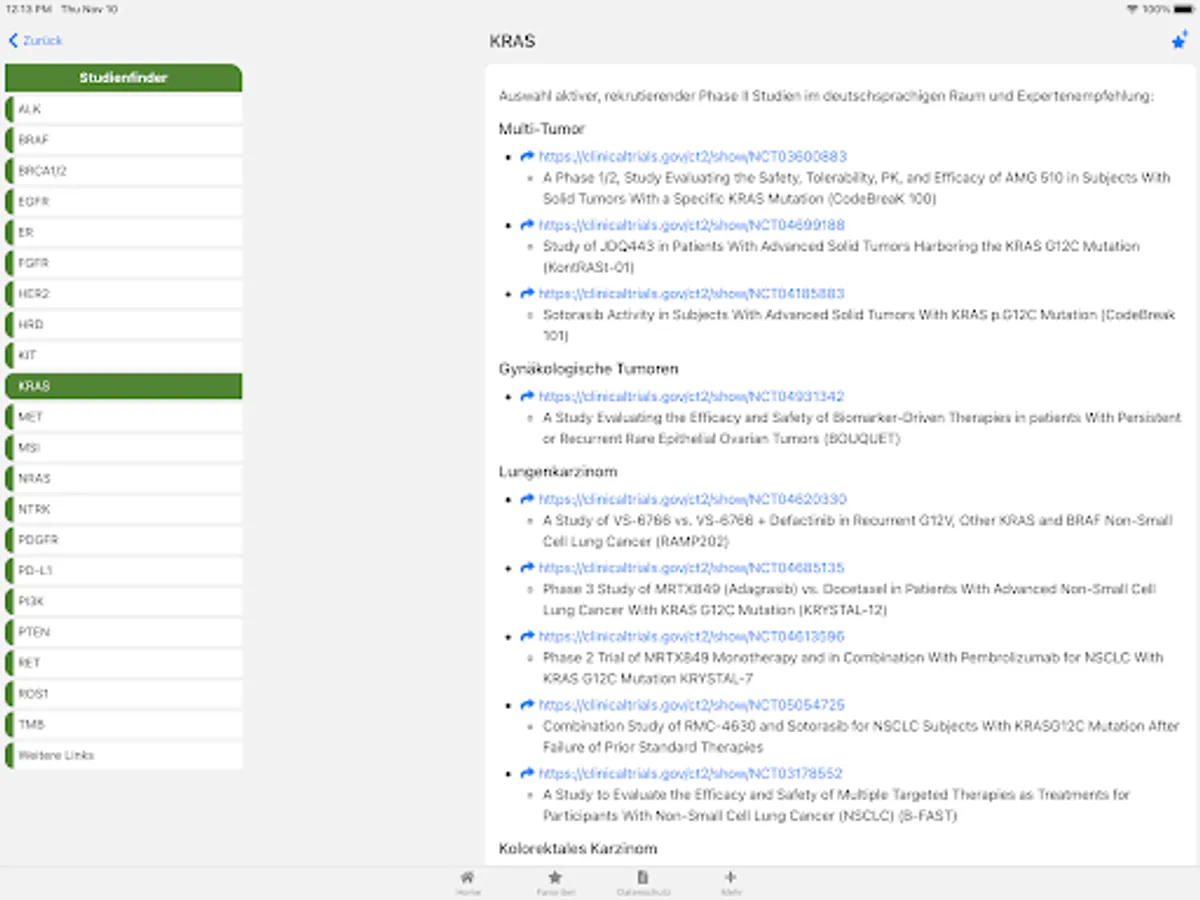Open clinicaltrials link NCT03178552
The height and width of the screenshot is (900, 1200).
point(690,774)
